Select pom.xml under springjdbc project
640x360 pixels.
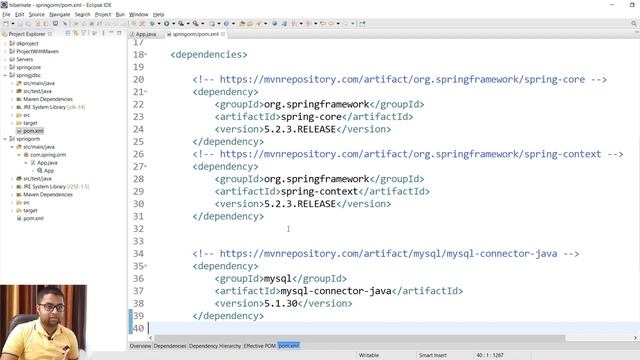tap(33, 131)
